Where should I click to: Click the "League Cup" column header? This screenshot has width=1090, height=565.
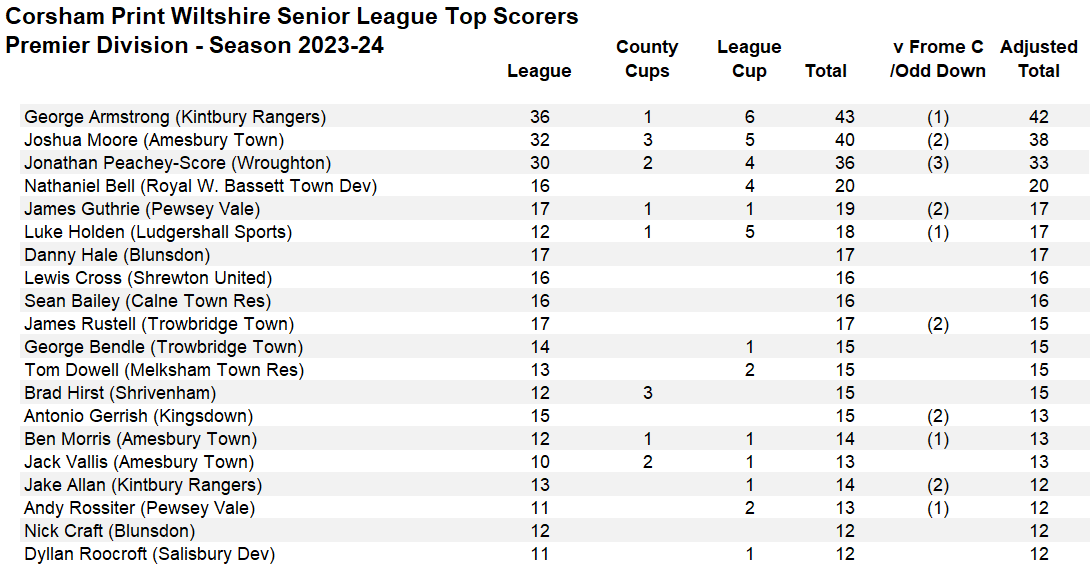click(x=749, y=59)
